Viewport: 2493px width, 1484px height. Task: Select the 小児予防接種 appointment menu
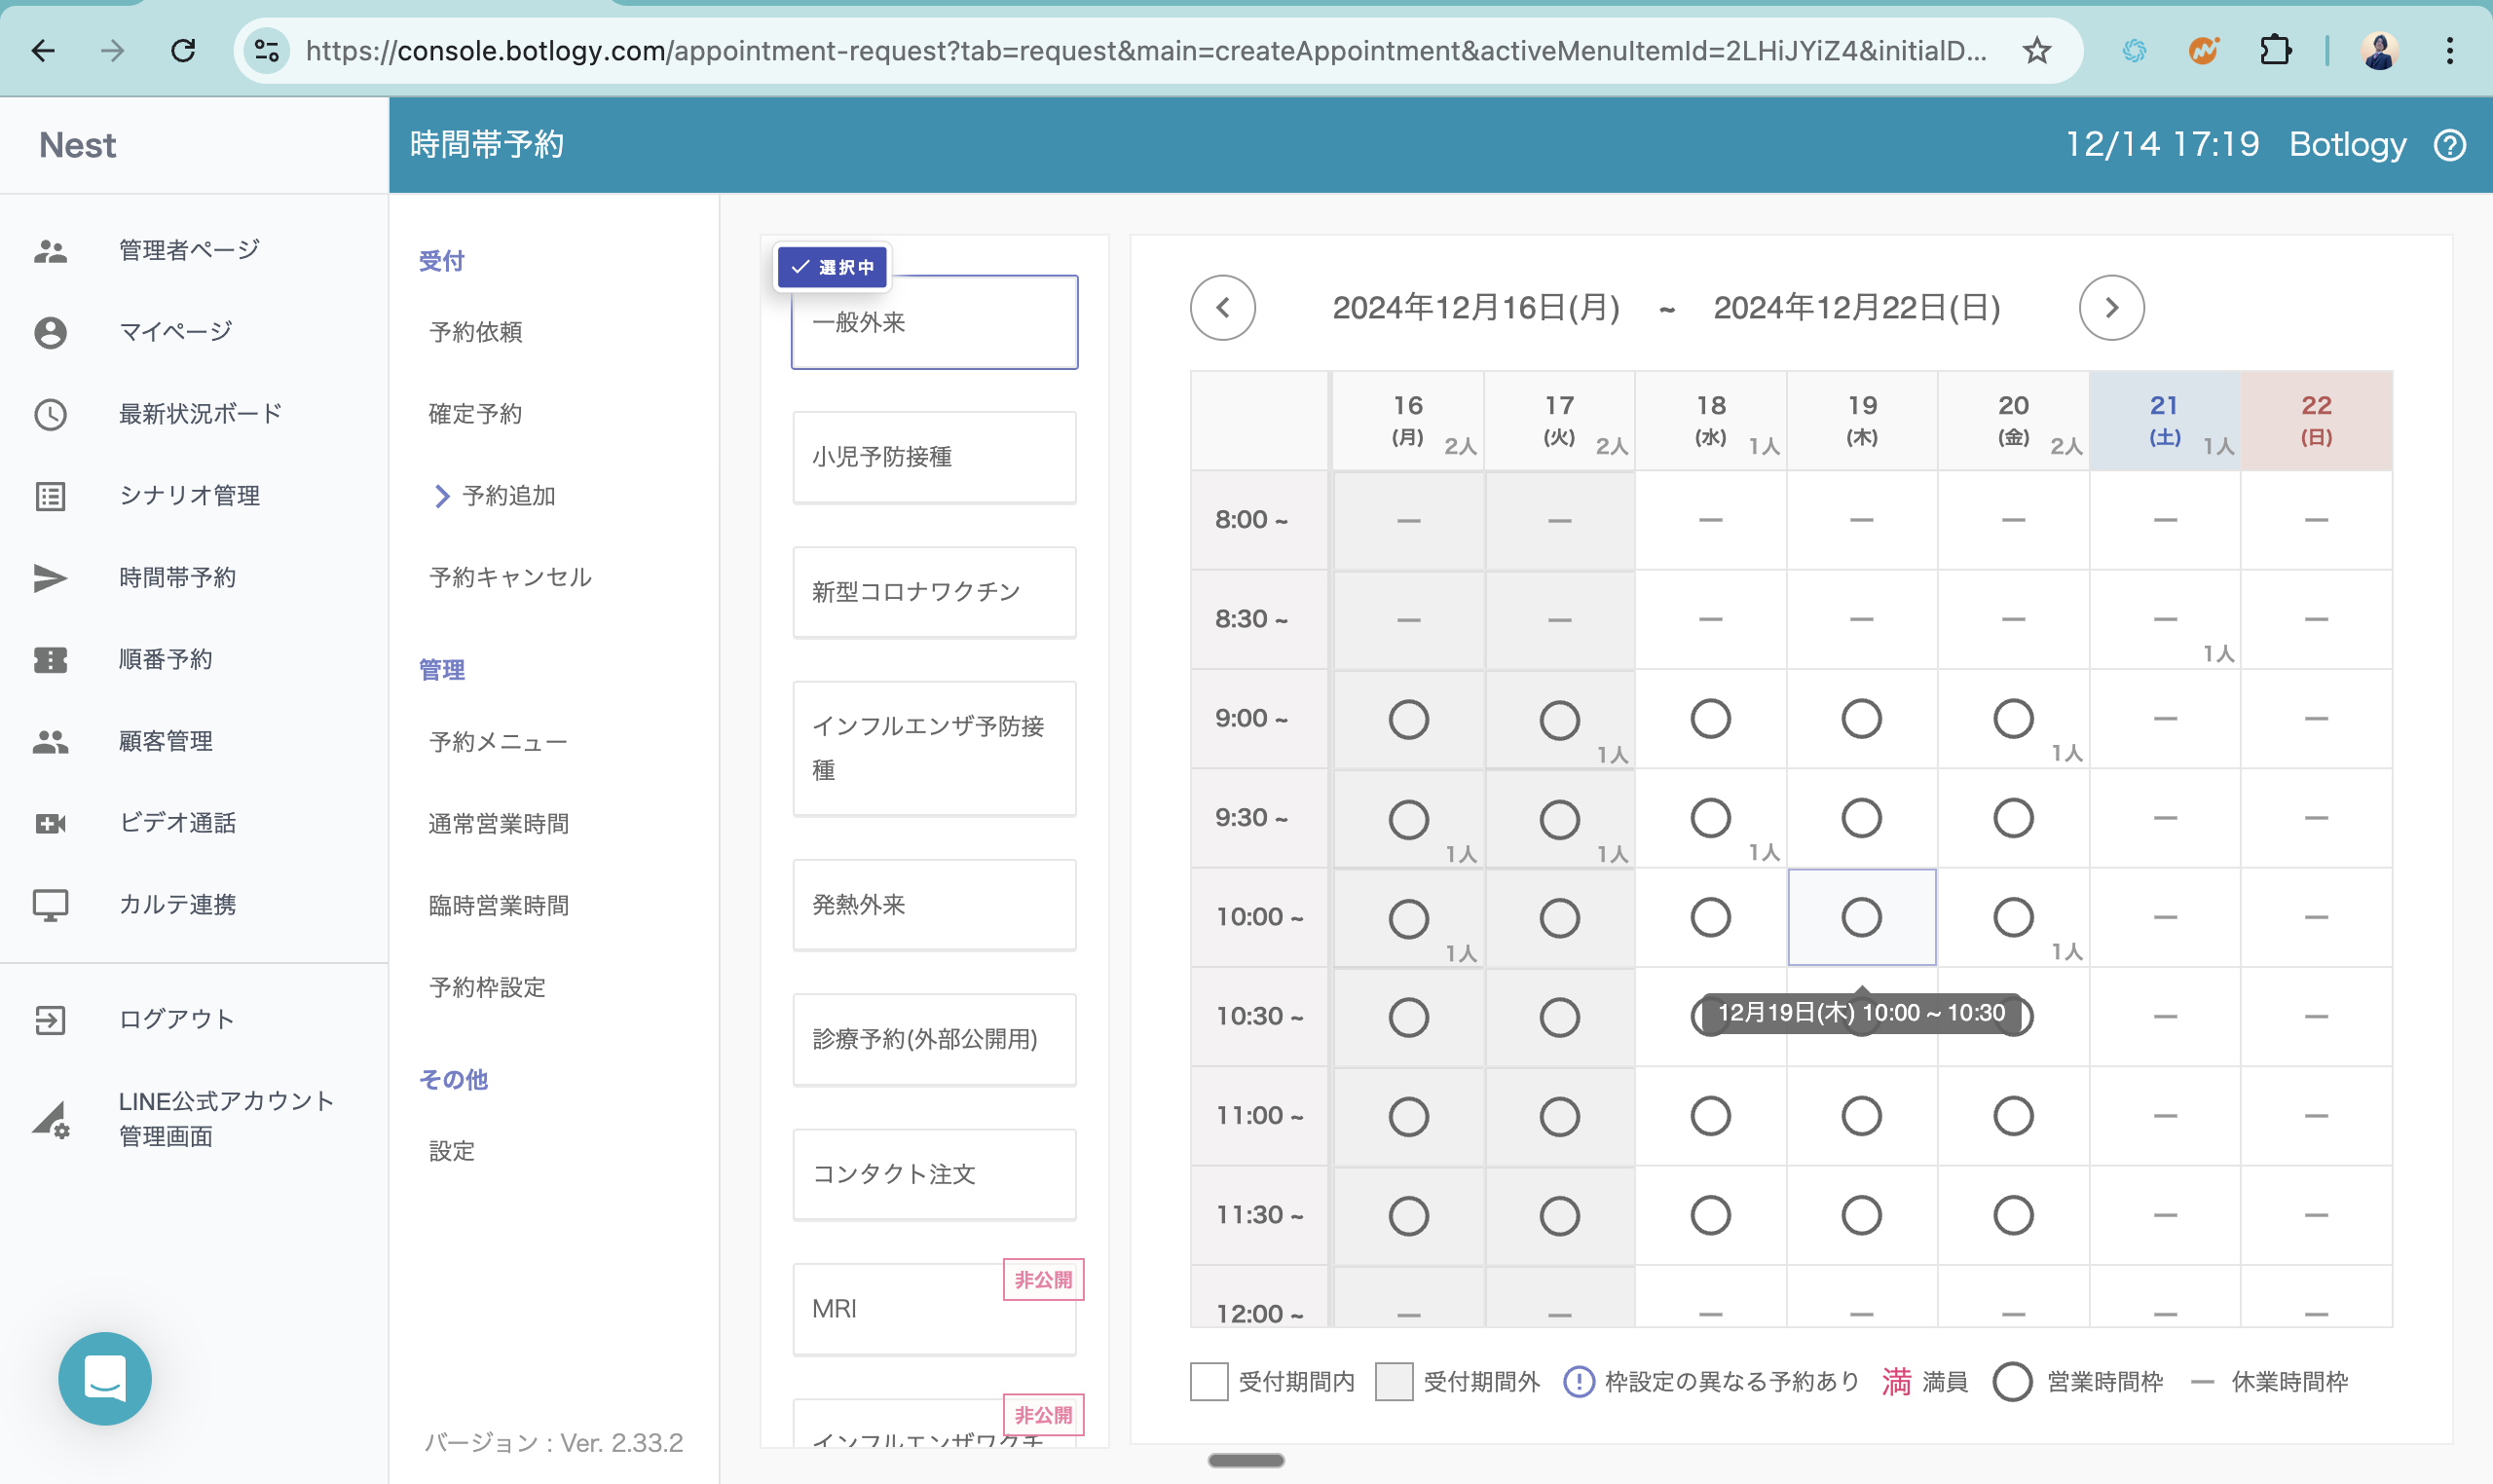(933, 457)
